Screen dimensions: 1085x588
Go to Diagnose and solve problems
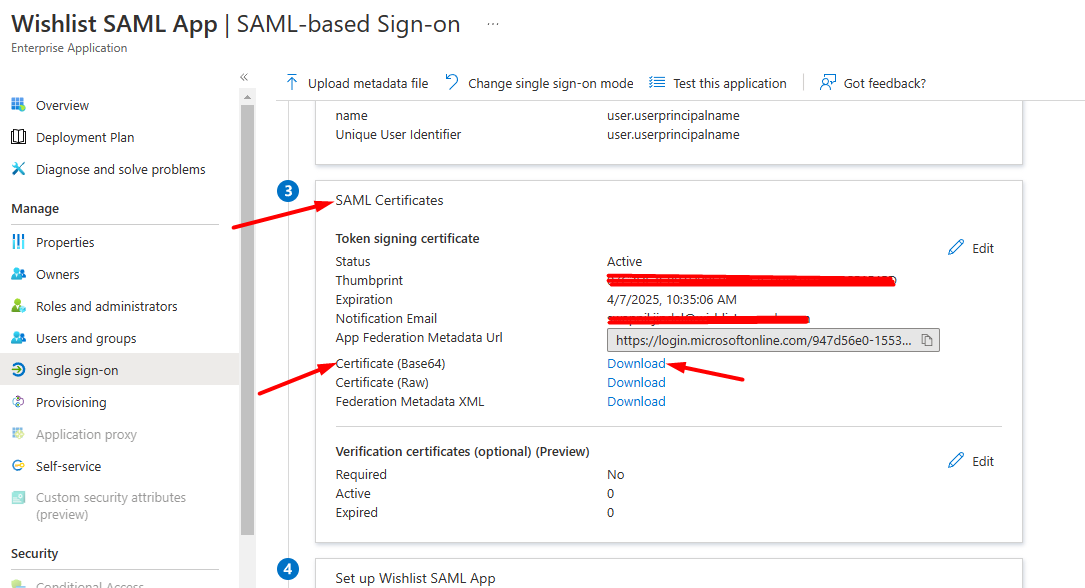[x=120, y=169]
